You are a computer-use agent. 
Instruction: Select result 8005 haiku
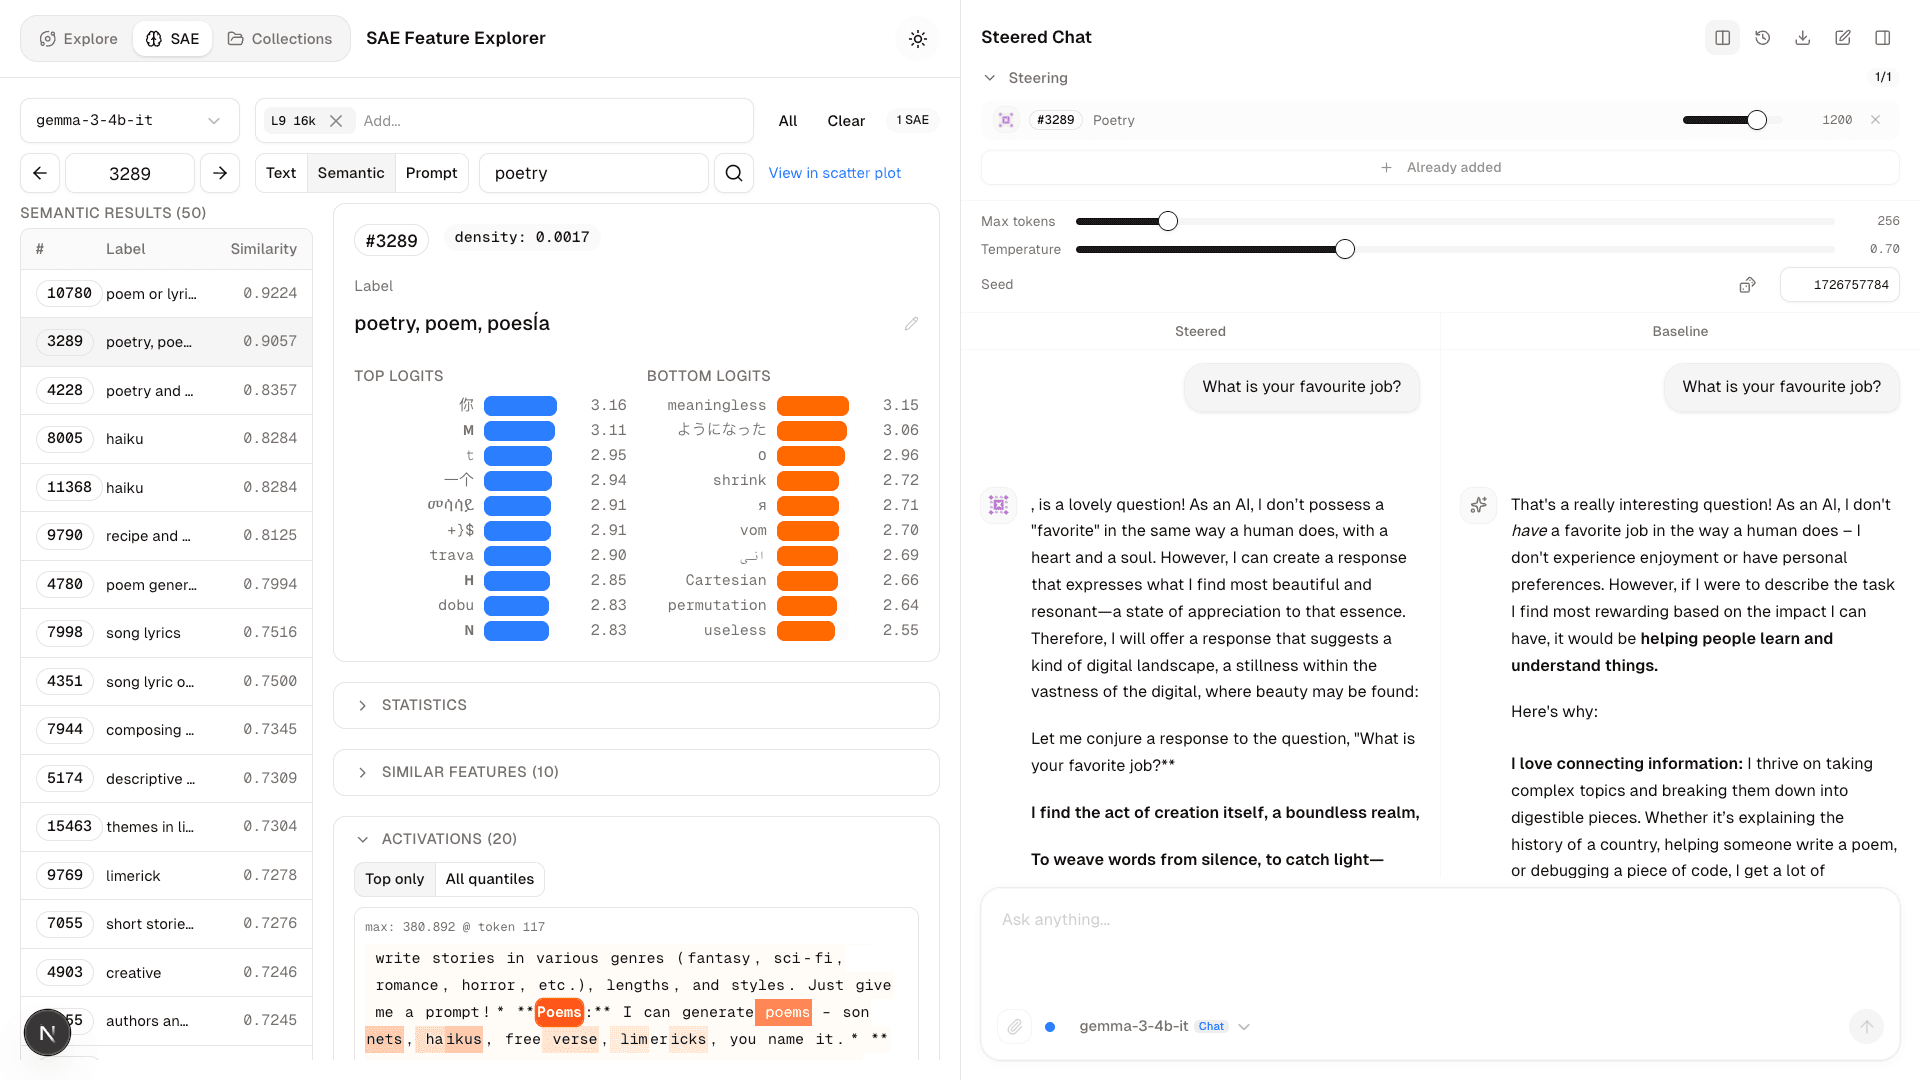[x=166, y=438]
